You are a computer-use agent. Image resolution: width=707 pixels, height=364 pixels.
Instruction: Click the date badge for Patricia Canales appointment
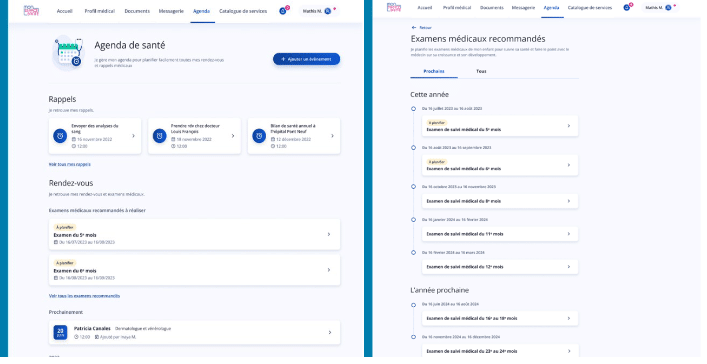pos(60,332)
